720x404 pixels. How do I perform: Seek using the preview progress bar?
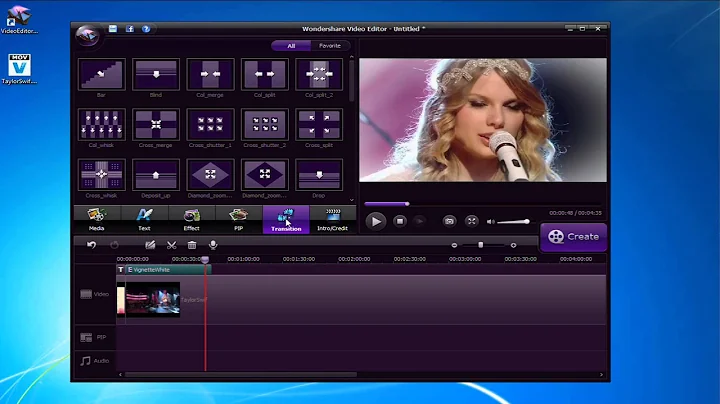pos(482,204)
